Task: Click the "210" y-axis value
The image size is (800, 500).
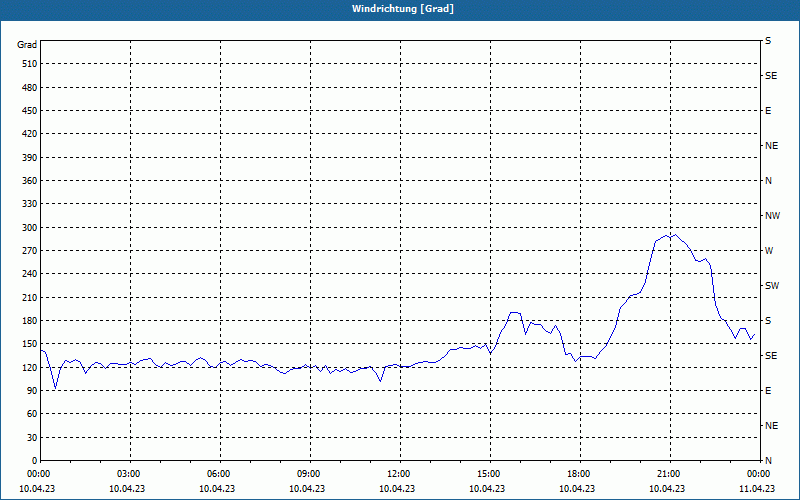Action: pyautogui.click(x=30, y=297)
